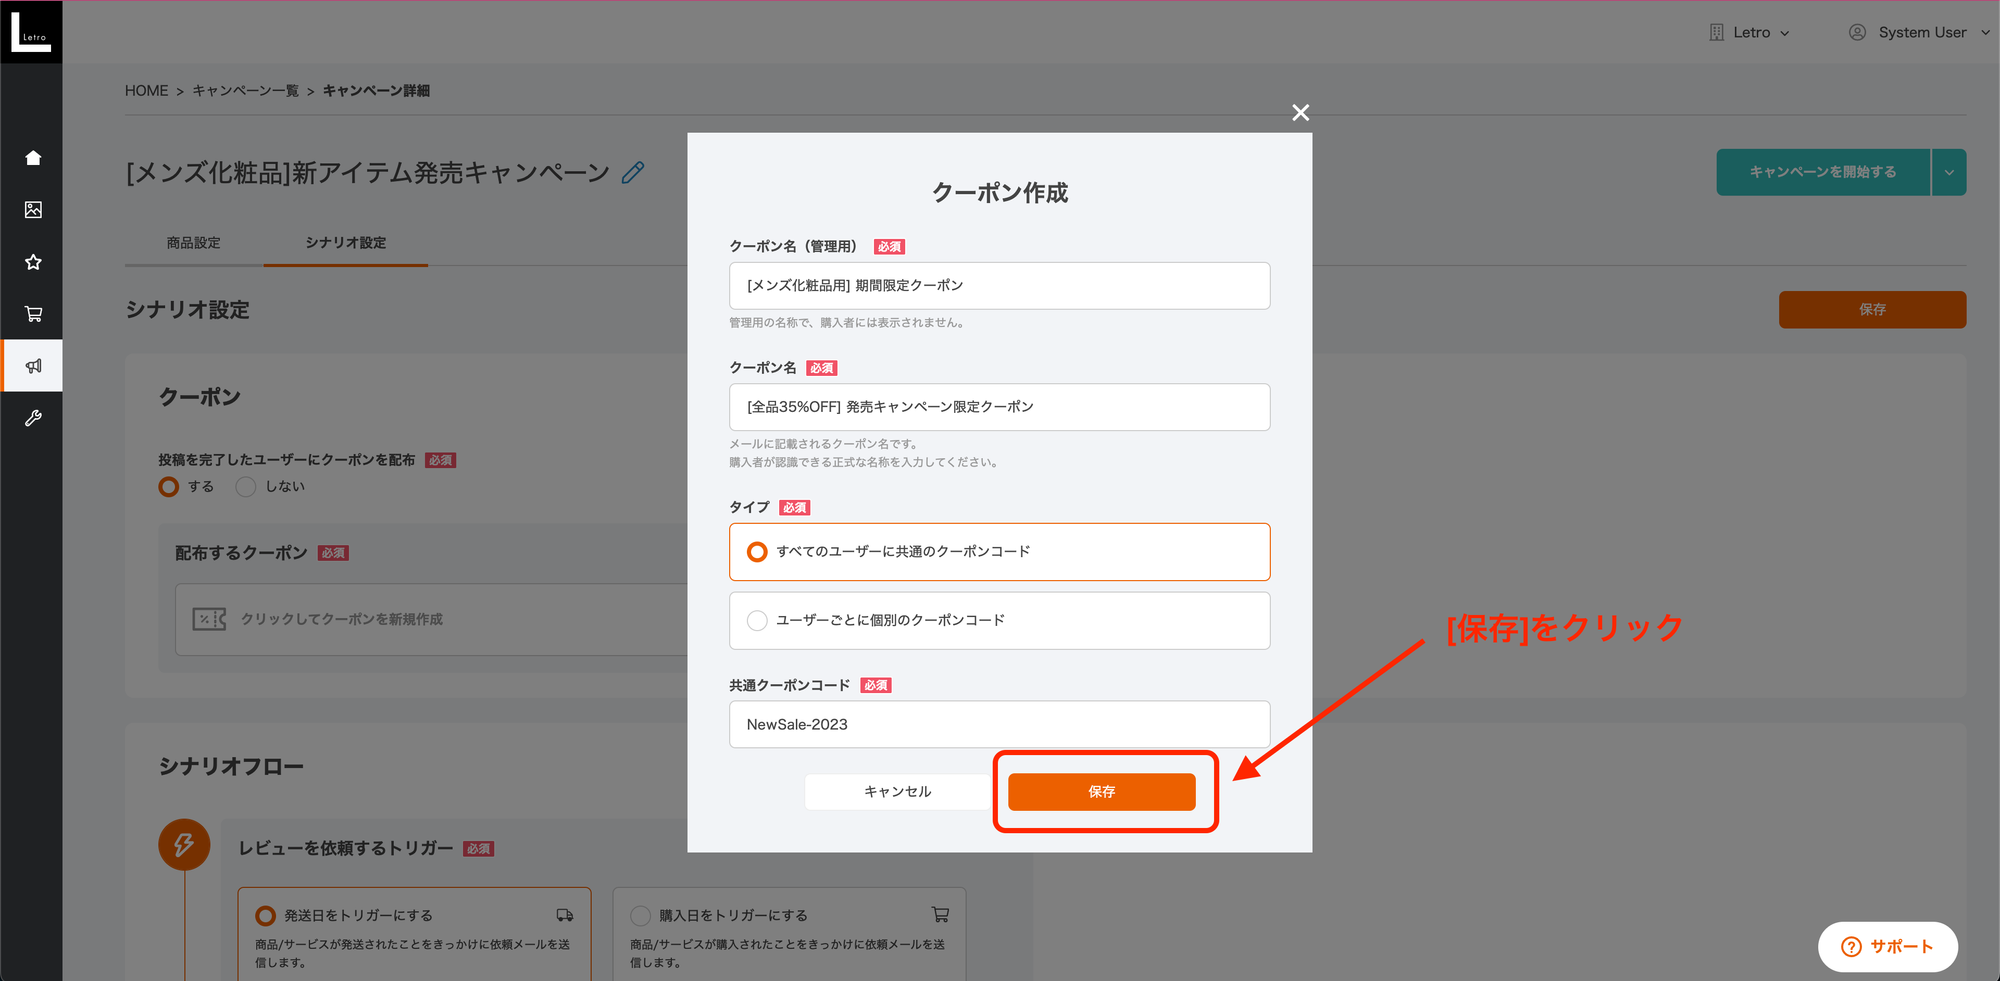Open the image gallery sidebar icon
The height and width of the screenshot is (981, 2000).
coord(33,210)
